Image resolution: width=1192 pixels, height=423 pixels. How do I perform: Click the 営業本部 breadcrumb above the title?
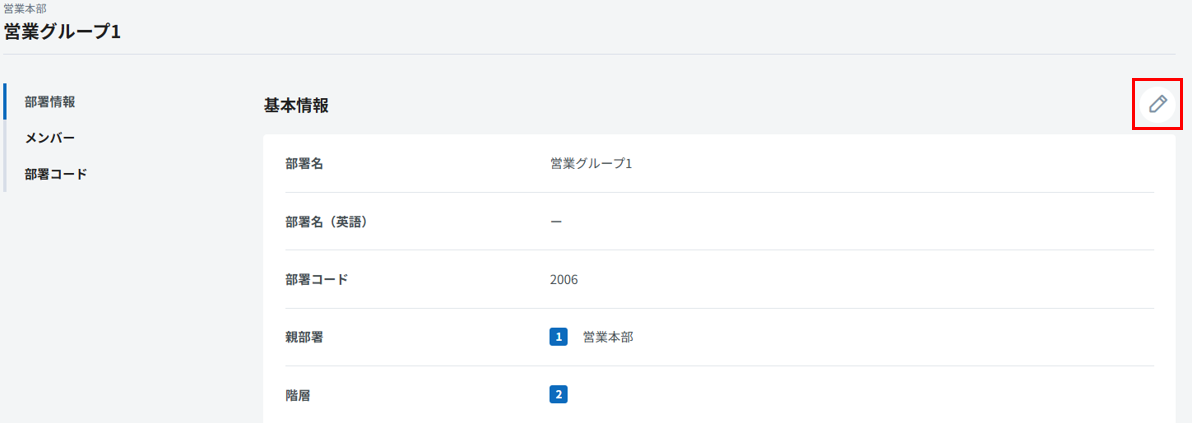tap(25, 8)
